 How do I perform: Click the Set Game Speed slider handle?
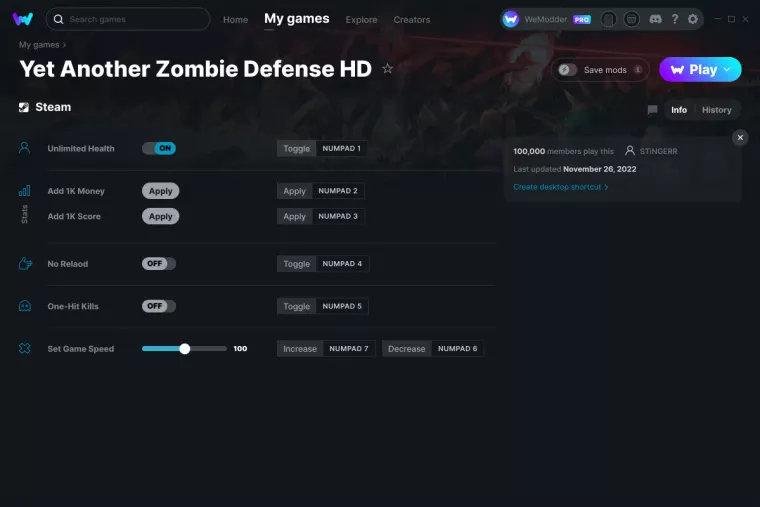(x=185, y=349)
